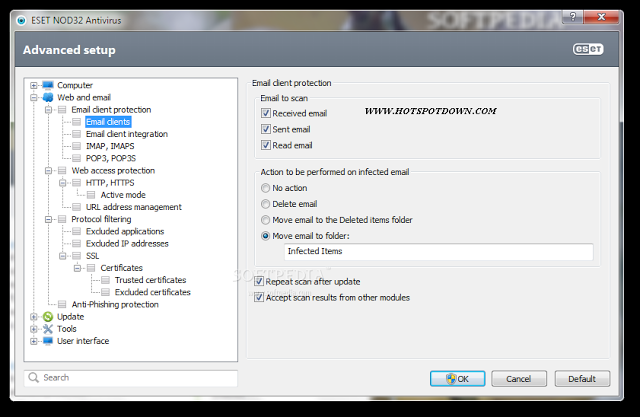Screen dimensions: 640x417
Task: Click page icon beside Trusted certificates
Action: (x=105, y=280)
